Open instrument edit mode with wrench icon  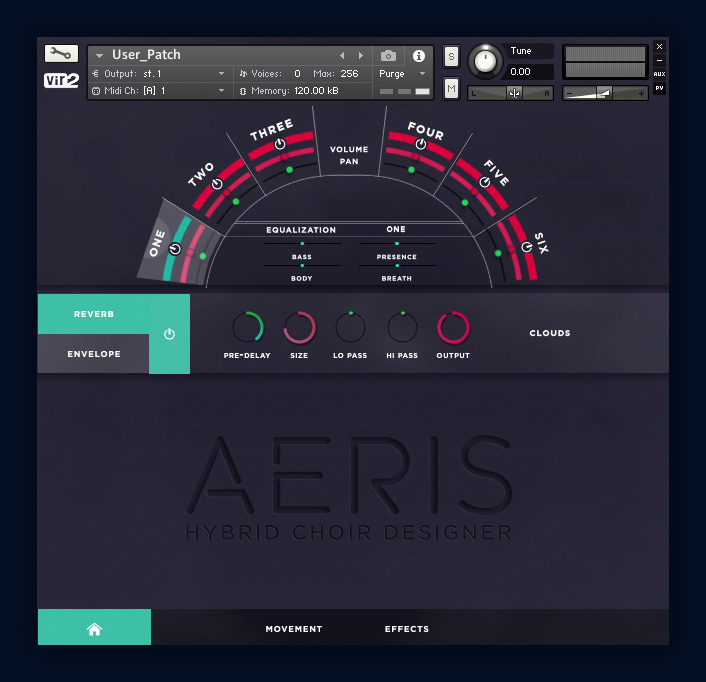(x=61, y=54)
